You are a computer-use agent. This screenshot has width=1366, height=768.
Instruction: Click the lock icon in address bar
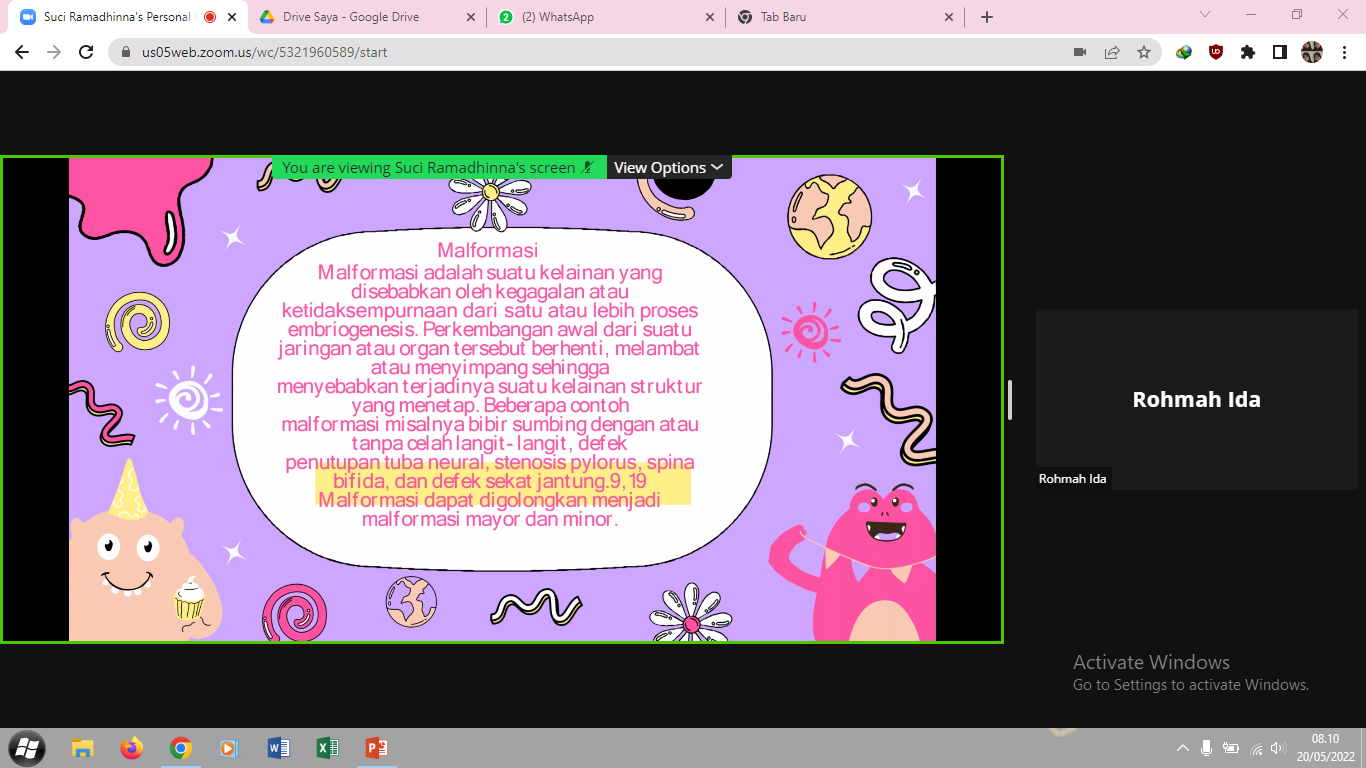tap(126, 52)
